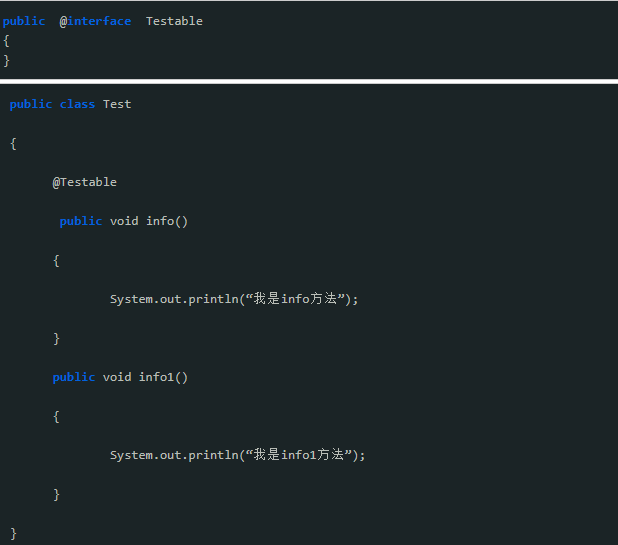Click the public keyword before void info()
Image resolution: width=618 pixels, height=545 pixels.
(x=80, y=221)
